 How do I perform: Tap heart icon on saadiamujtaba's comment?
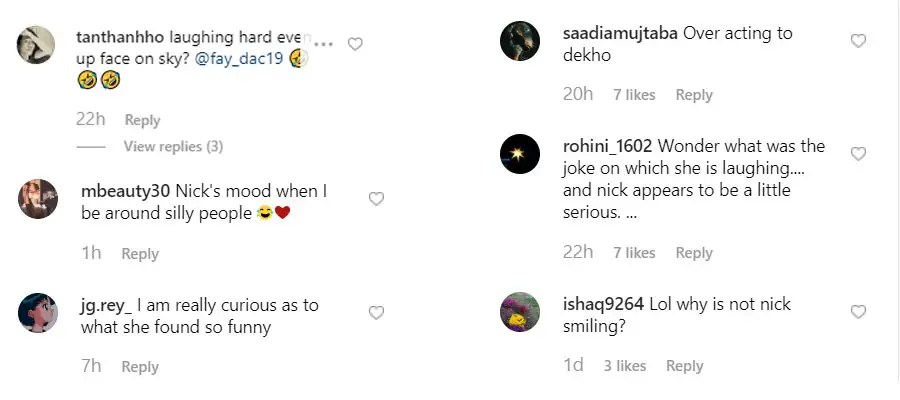pos(857,41)
